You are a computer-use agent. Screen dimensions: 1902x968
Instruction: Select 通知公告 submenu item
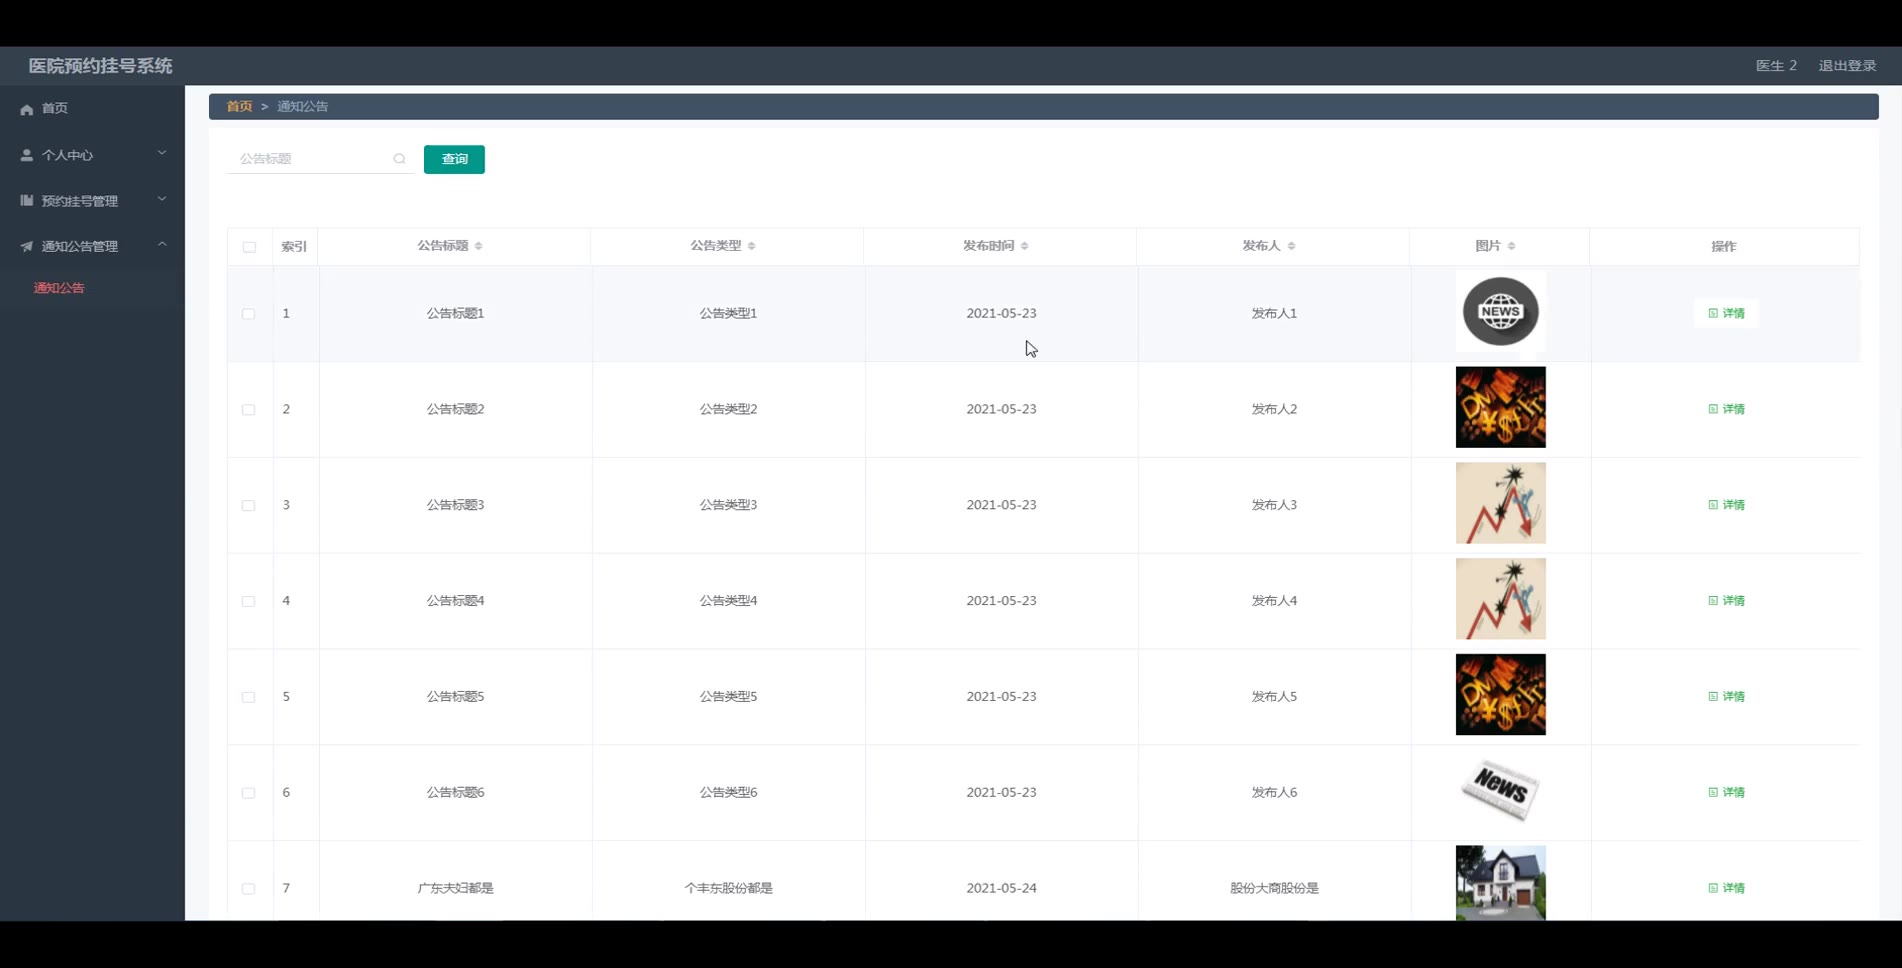[x=59, y=288]
